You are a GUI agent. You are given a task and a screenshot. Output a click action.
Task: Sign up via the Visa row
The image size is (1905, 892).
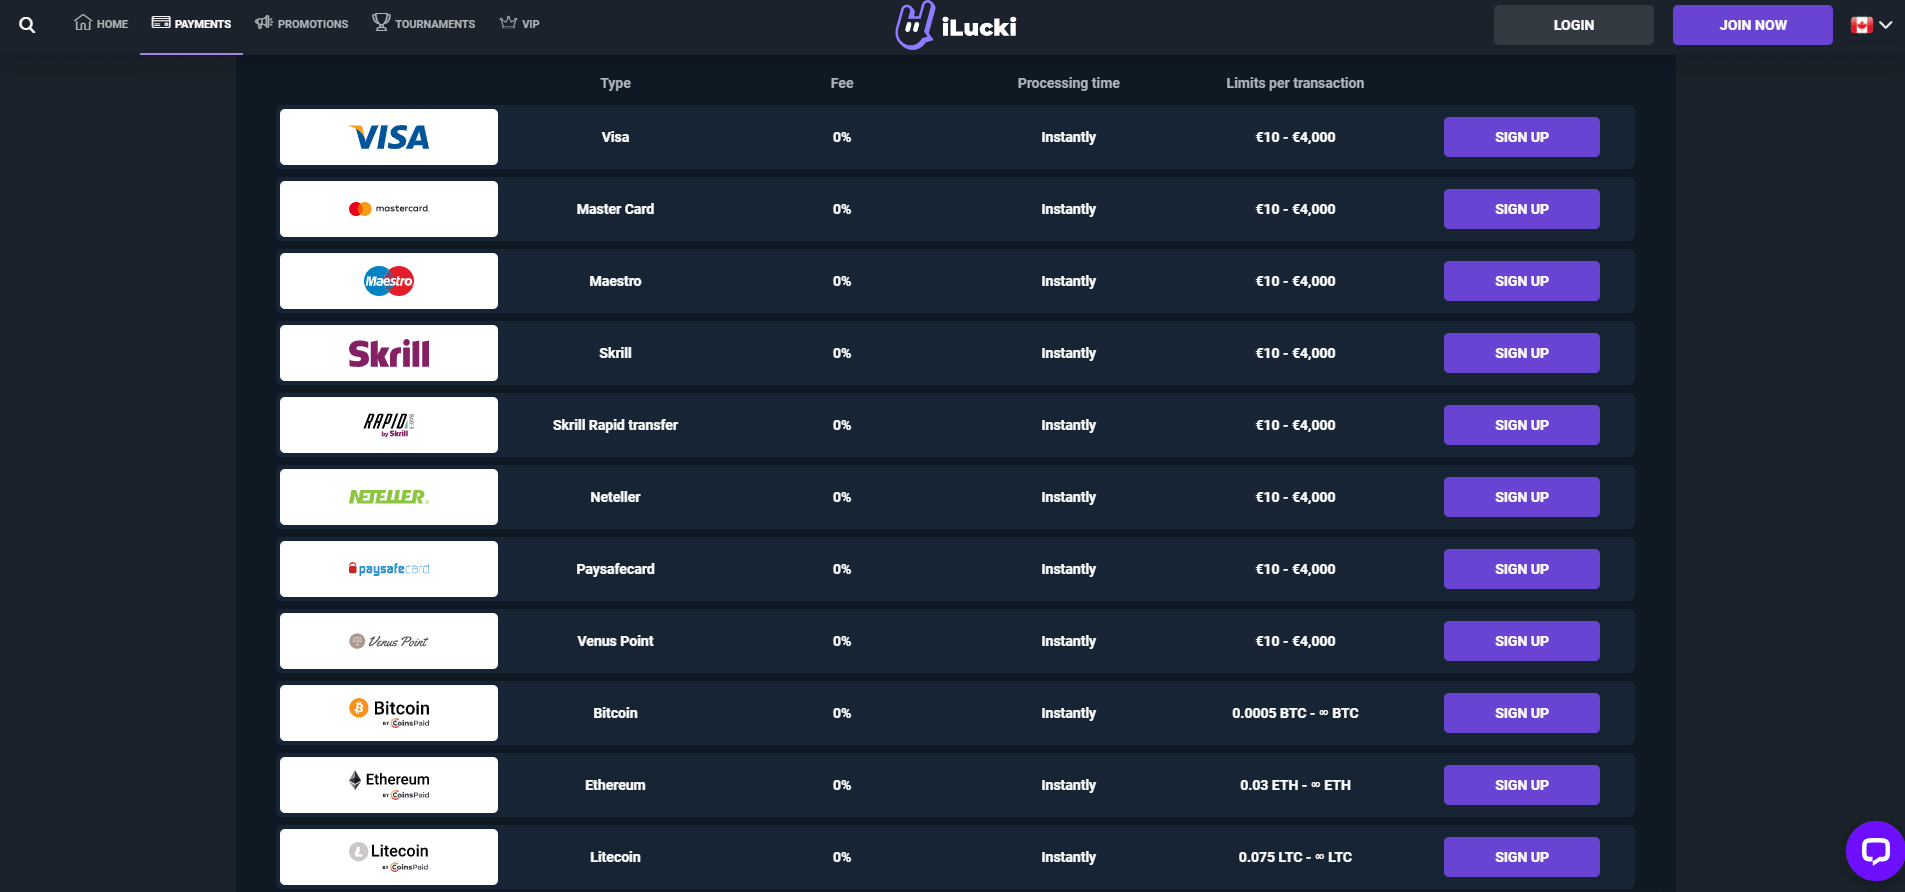tap(1521, 137)
